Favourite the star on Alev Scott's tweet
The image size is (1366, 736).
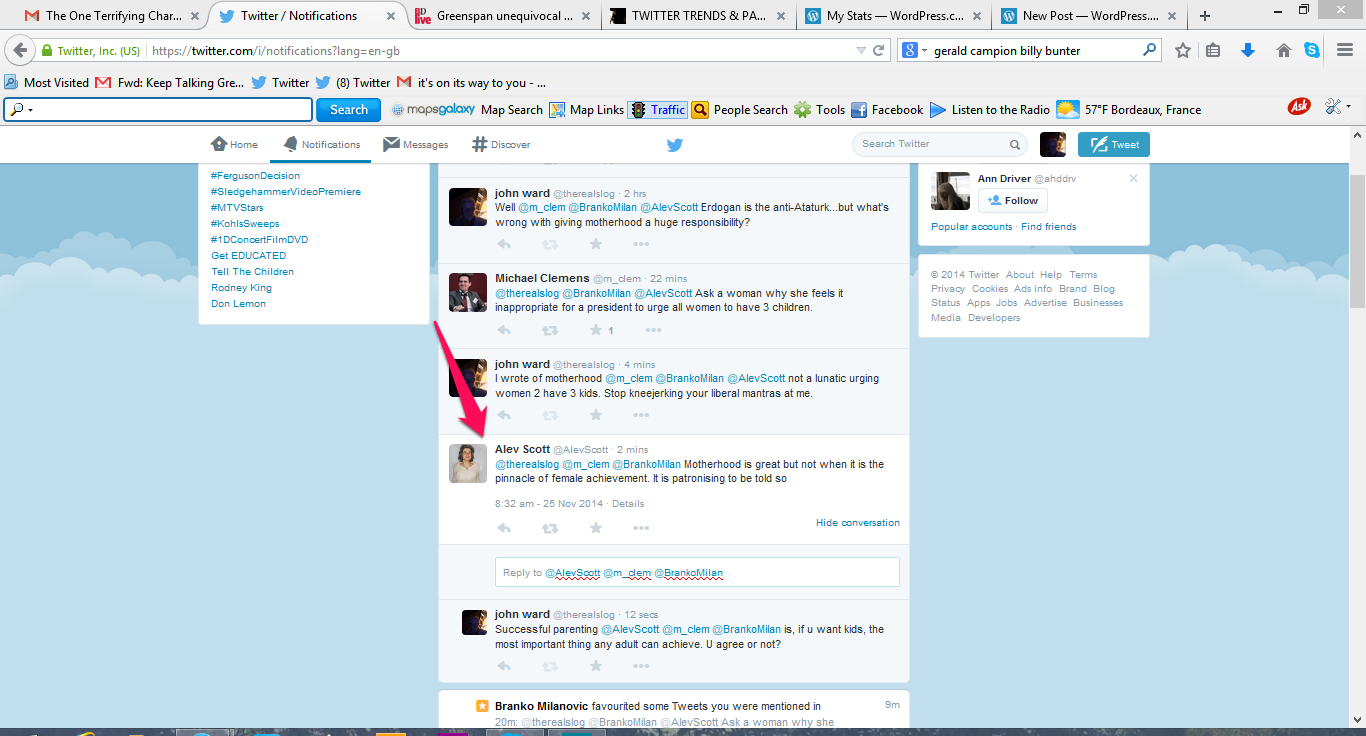[596, 528]
